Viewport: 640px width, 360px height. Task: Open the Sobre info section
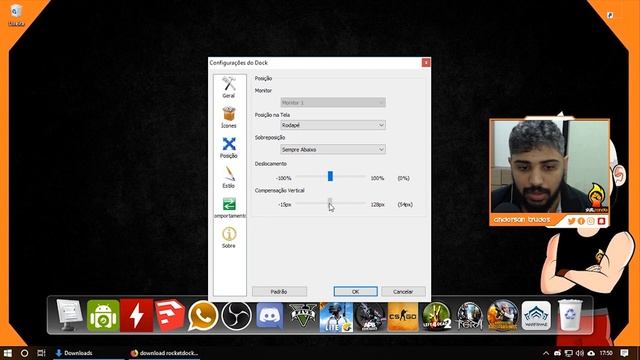(x=229, y=238)
